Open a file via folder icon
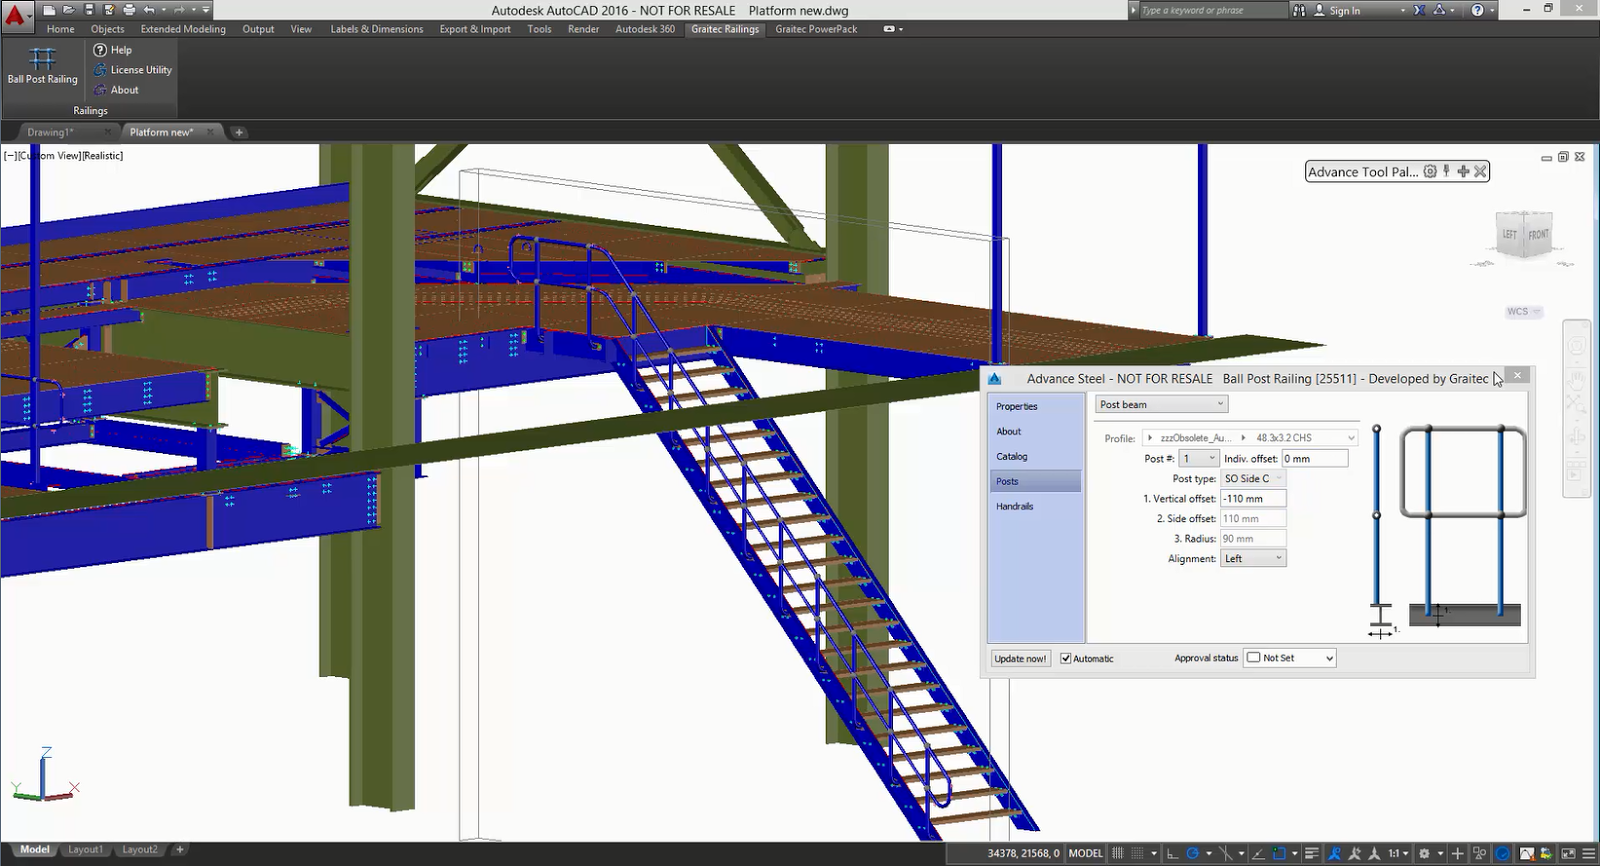This screenshot has width=1600, height=866. point(69,10)
